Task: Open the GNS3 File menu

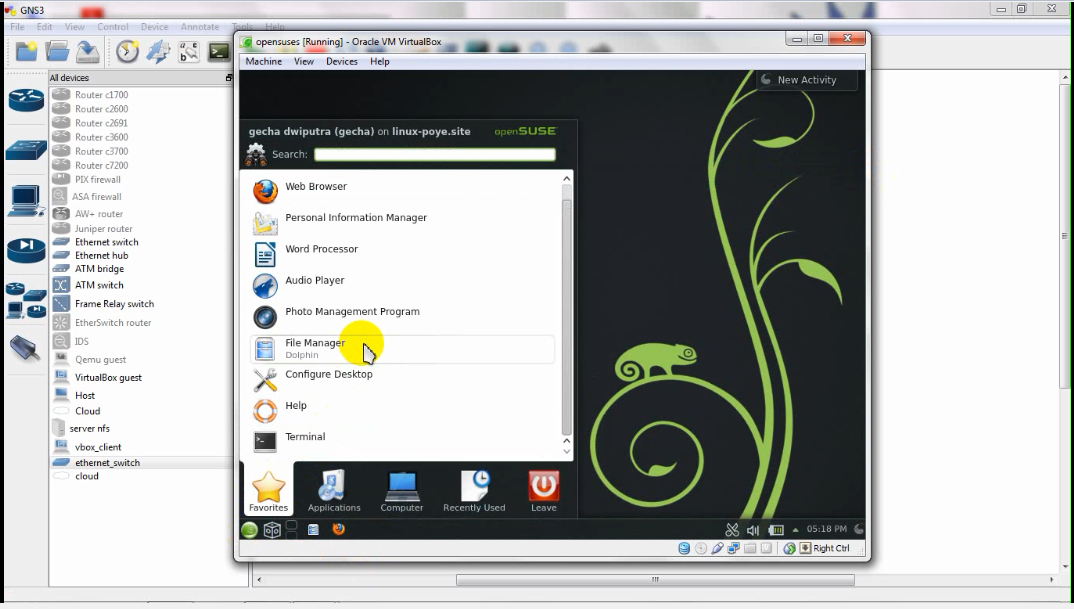Action: coord(17,27)
